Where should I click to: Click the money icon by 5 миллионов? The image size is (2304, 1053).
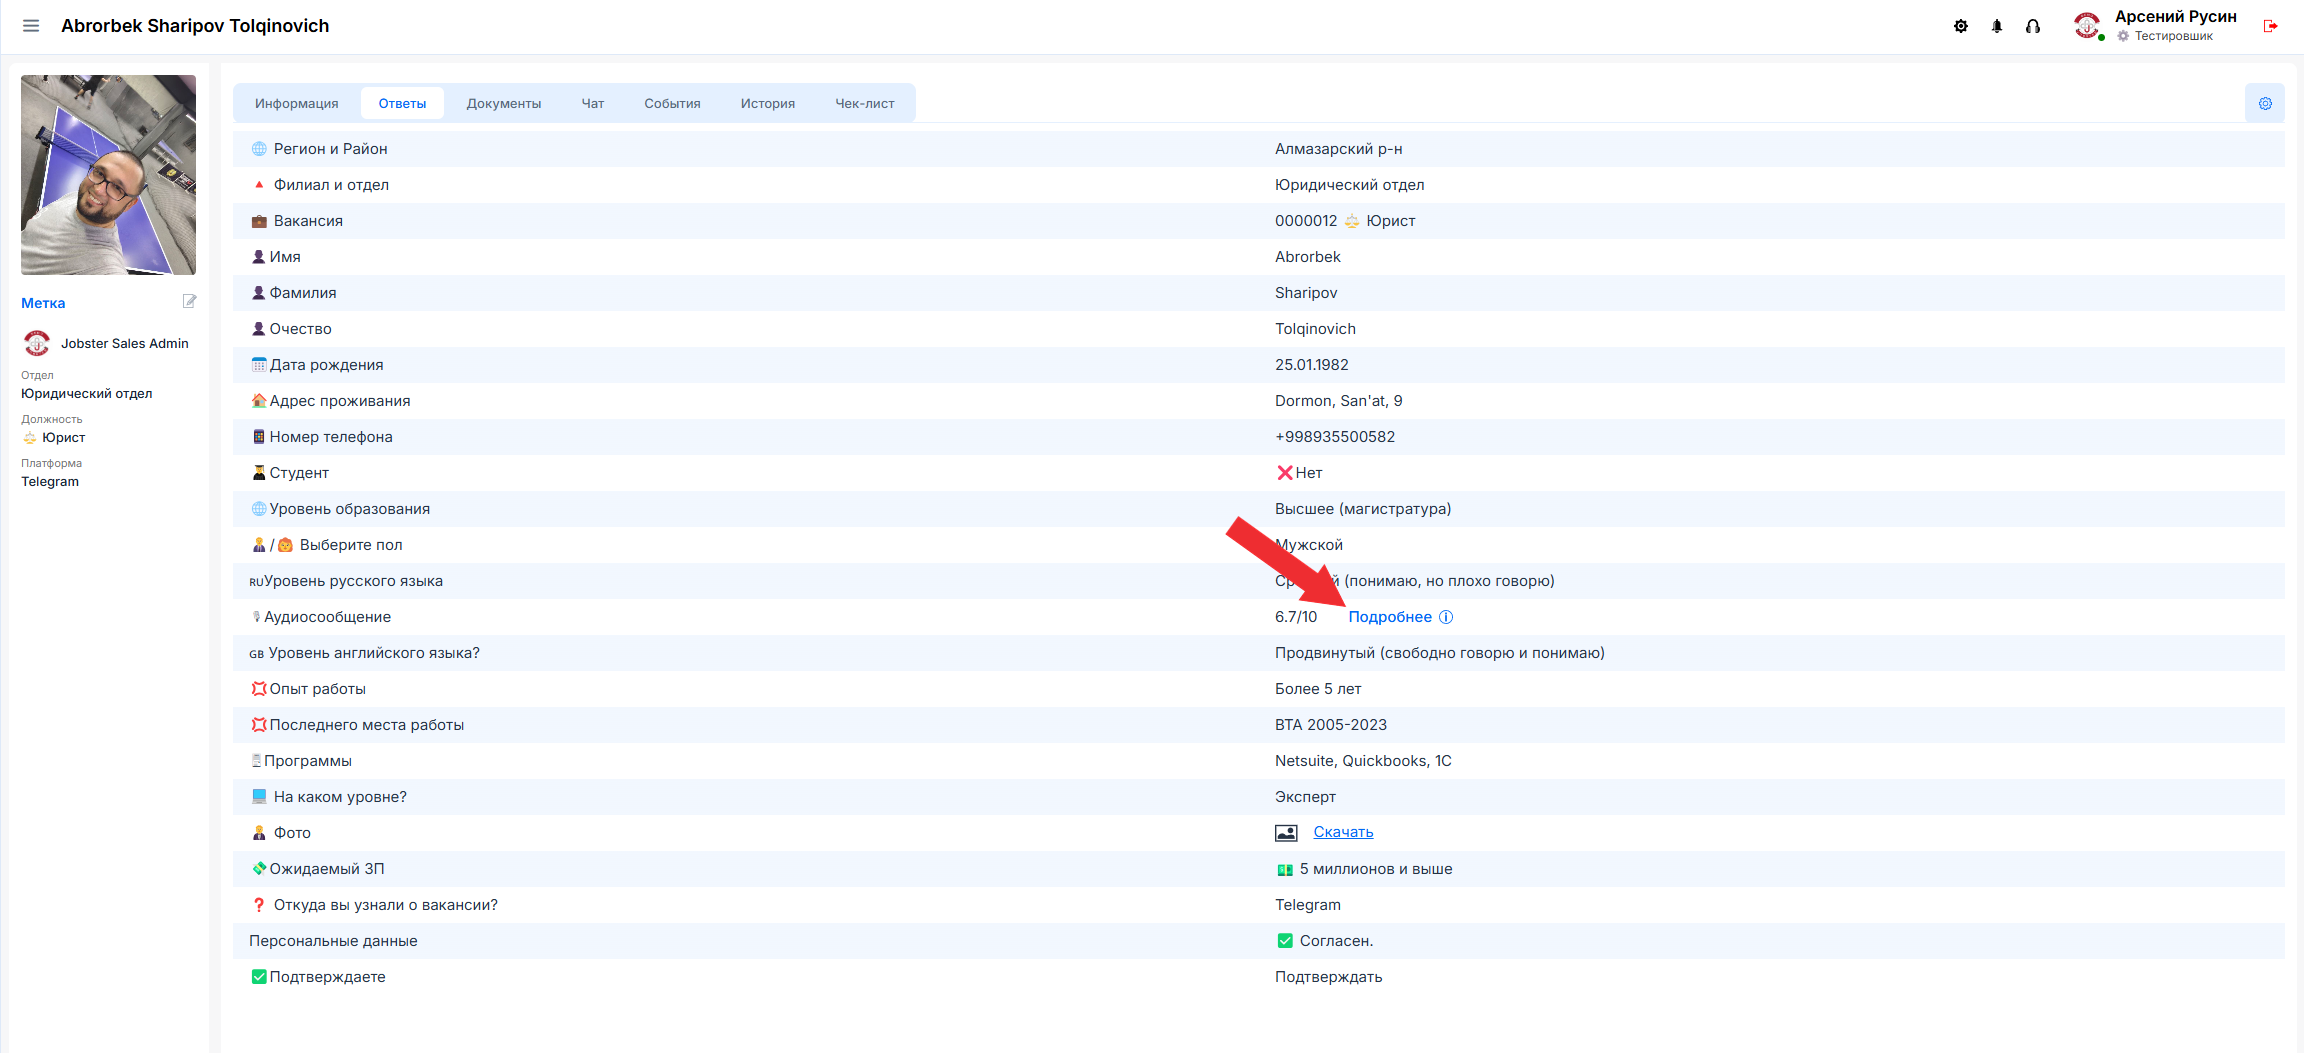click(1285, 870)
